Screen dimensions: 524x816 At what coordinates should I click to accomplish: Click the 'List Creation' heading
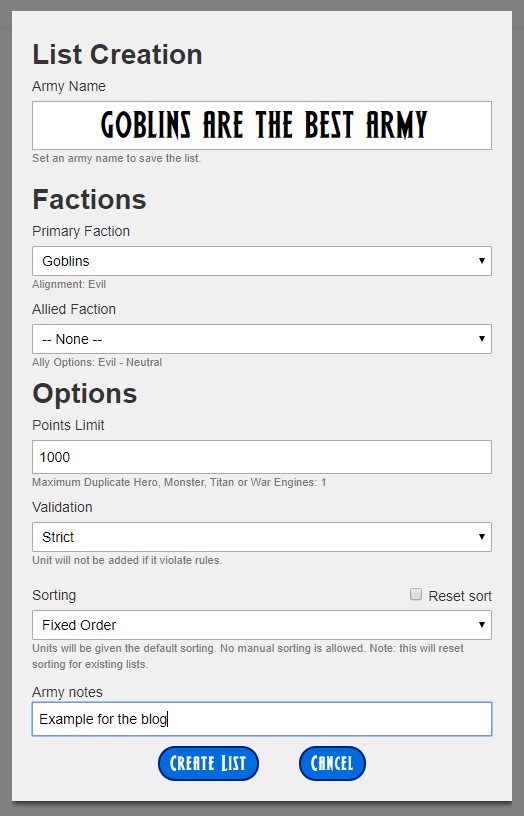[117, 55]
